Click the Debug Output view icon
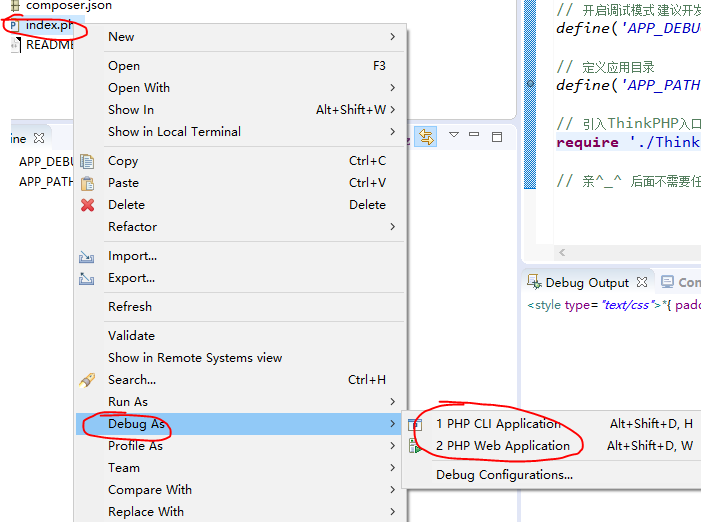This screenshot has height=522, width=701. coord(534,282)
